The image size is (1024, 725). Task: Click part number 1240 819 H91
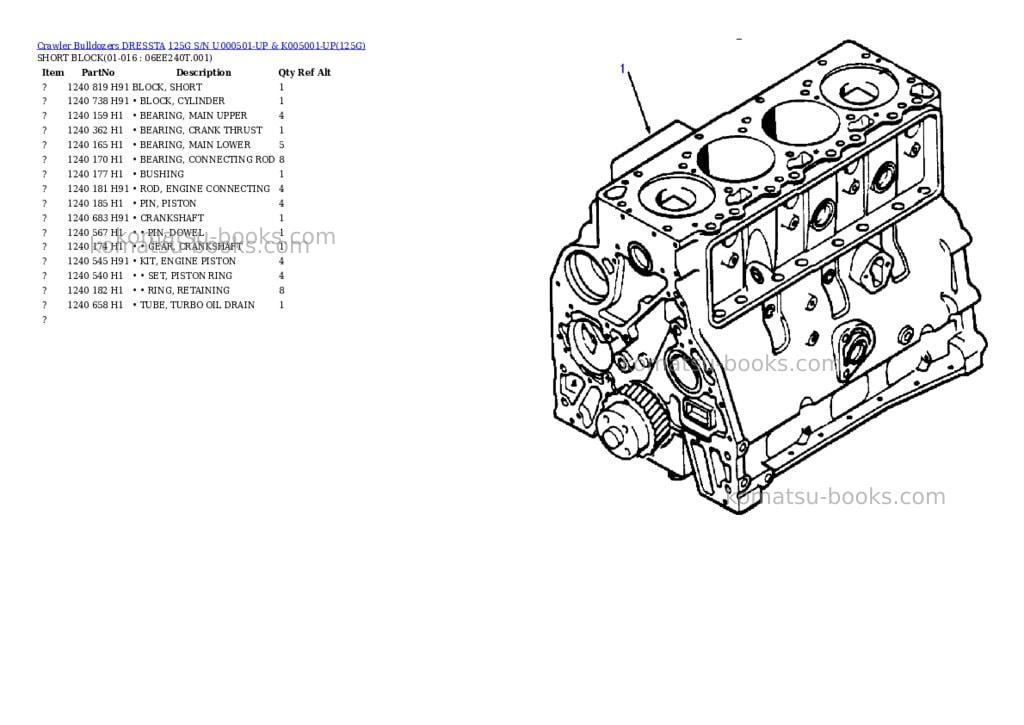[x=98, y=87]
